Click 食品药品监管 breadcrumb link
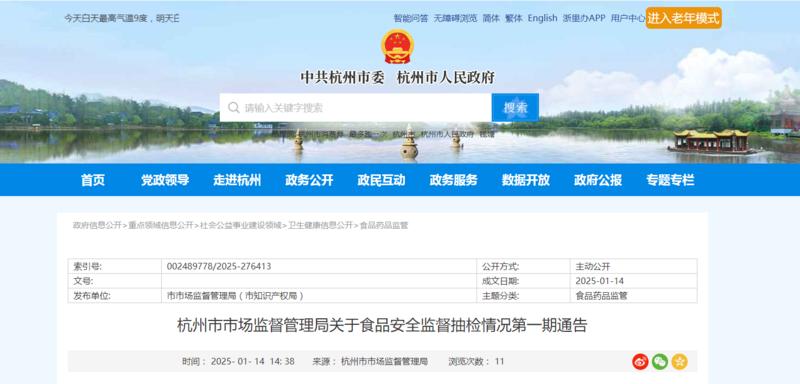This screenshot has width=800, height=384. pyautogui.click(x=384, y=225)
